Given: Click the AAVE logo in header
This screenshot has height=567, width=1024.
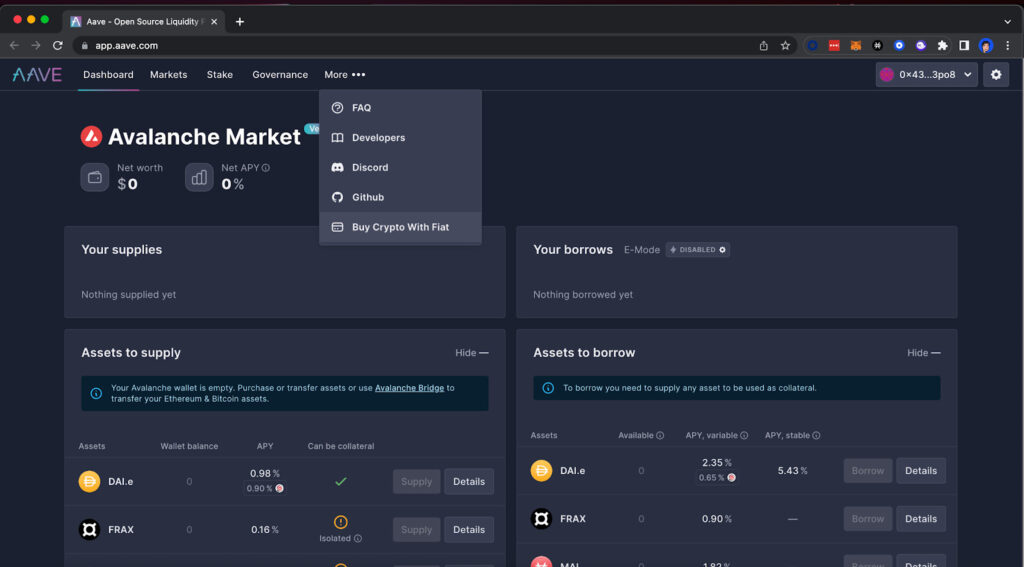Looking at the screenshot, I should 37,75.
